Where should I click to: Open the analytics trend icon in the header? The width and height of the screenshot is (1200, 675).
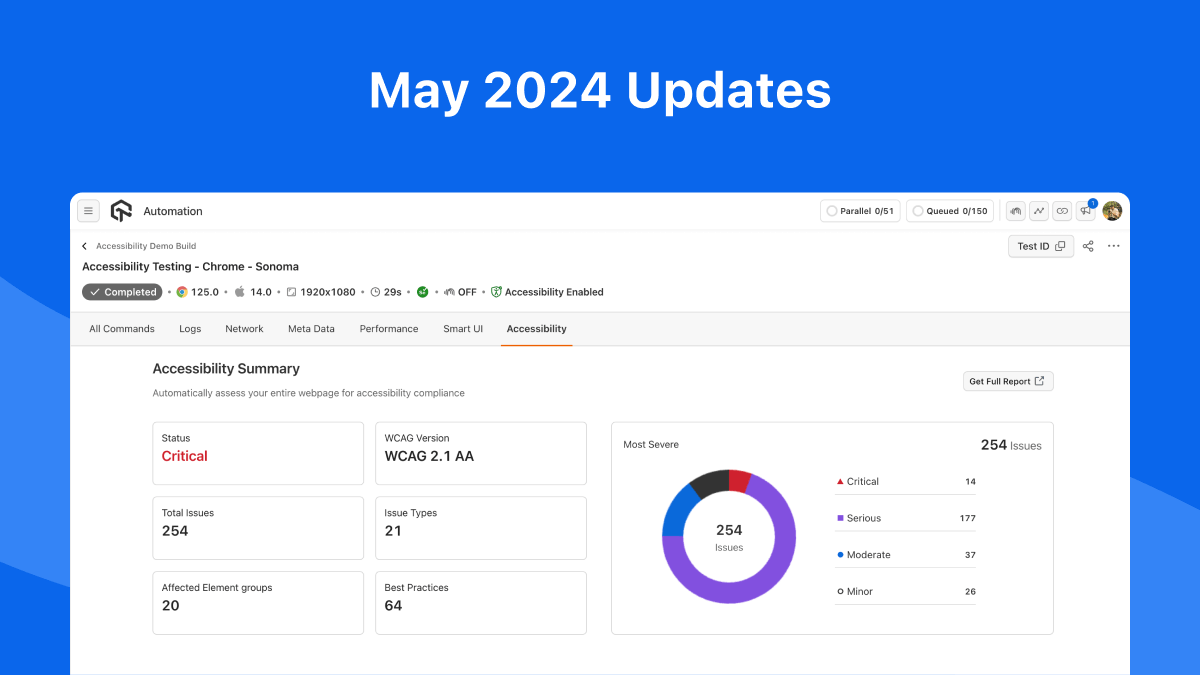(x=1037, y=211)
